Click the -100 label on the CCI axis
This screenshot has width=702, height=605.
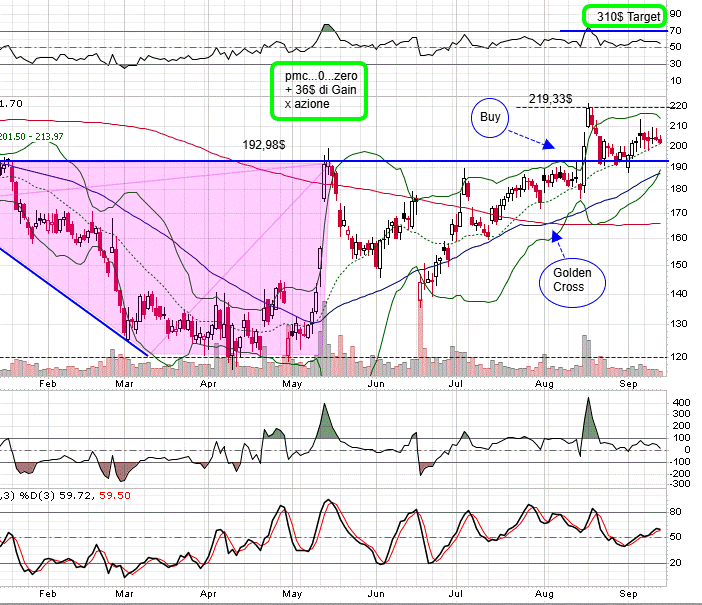click(679, 462)
